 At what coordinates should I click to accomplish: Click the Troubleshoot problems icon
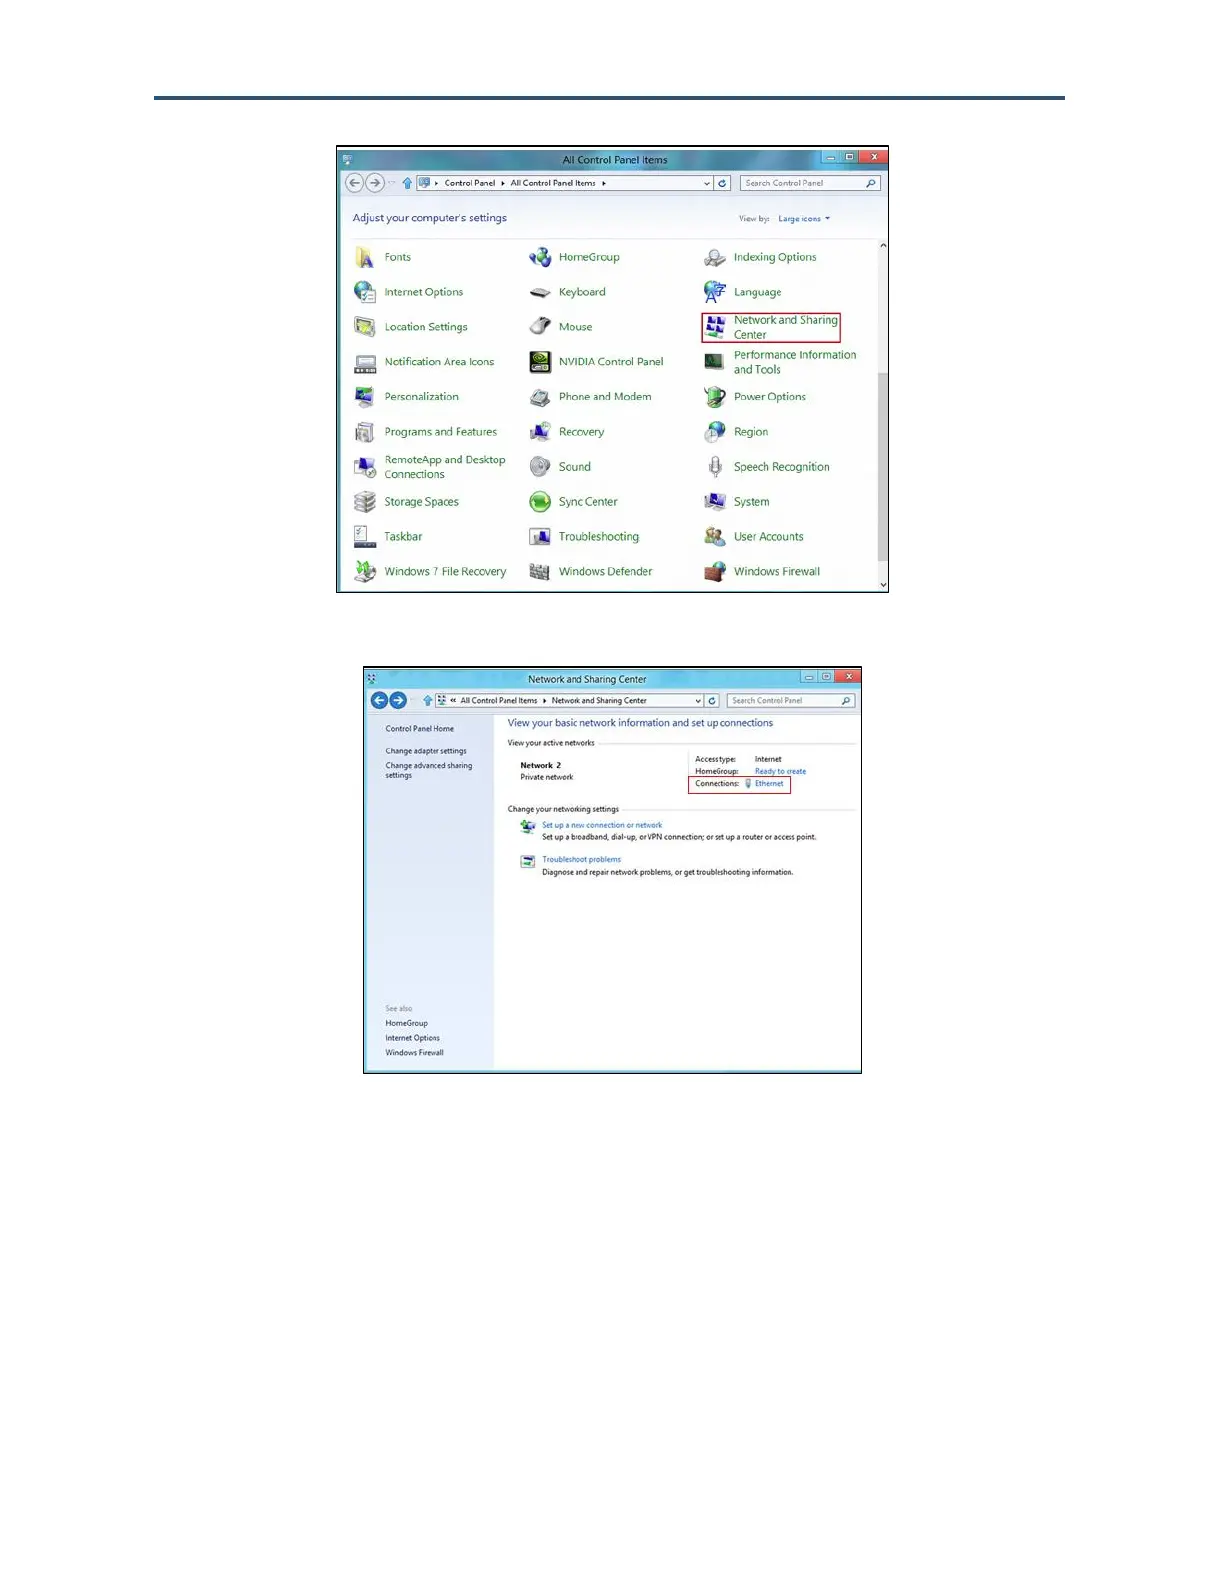click(527, 861)
